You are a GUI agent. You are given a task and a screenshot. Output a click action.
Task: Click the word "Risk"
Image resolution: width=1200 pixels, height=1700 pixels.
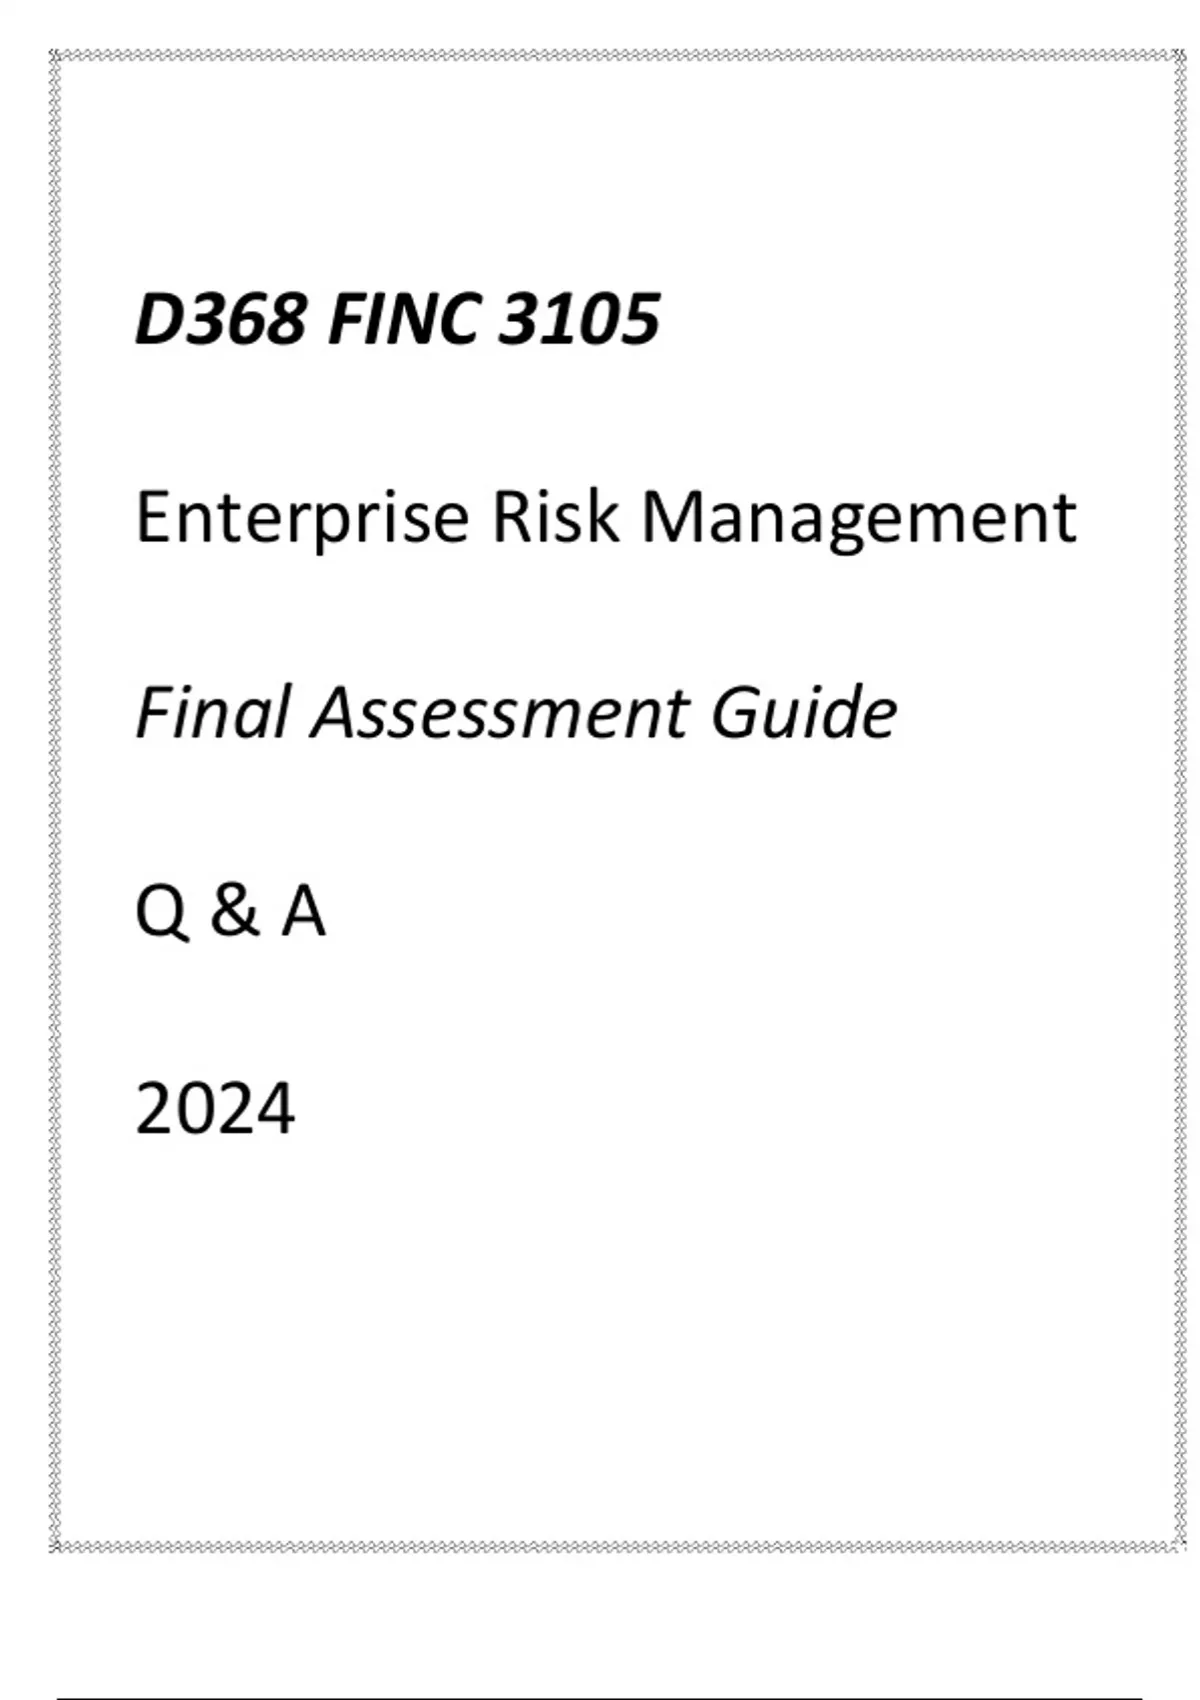(x=555, y=518)
